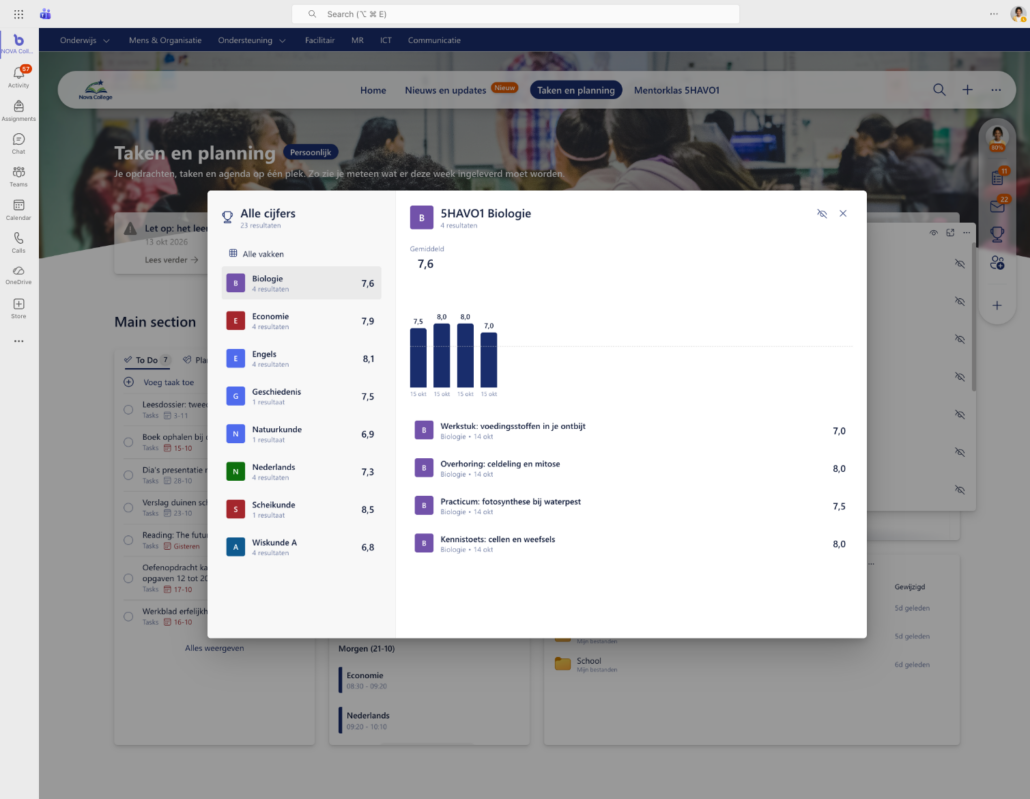Image resolution: width=1030 pixels, height=799 pixels.
Task: Open the profile avatar in the top bar
Action: (x=1018, y=14)
